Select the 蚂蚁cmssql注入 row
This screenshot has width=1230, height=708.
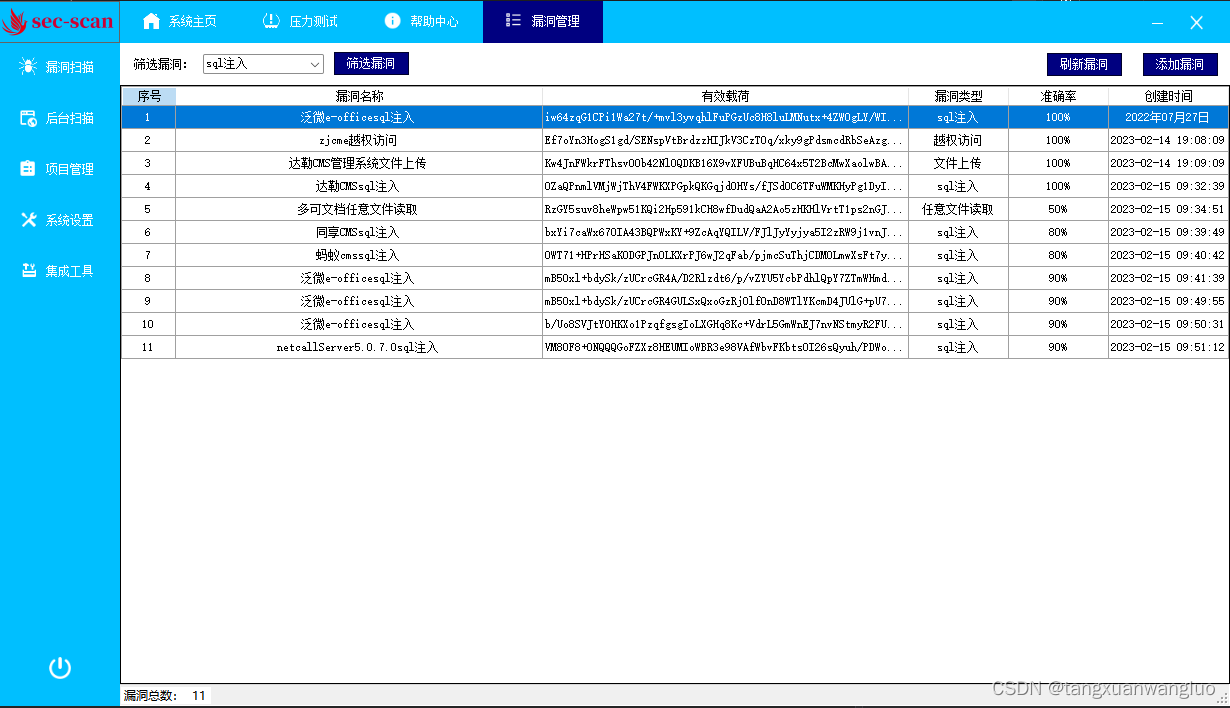click(x=675, y=255)
